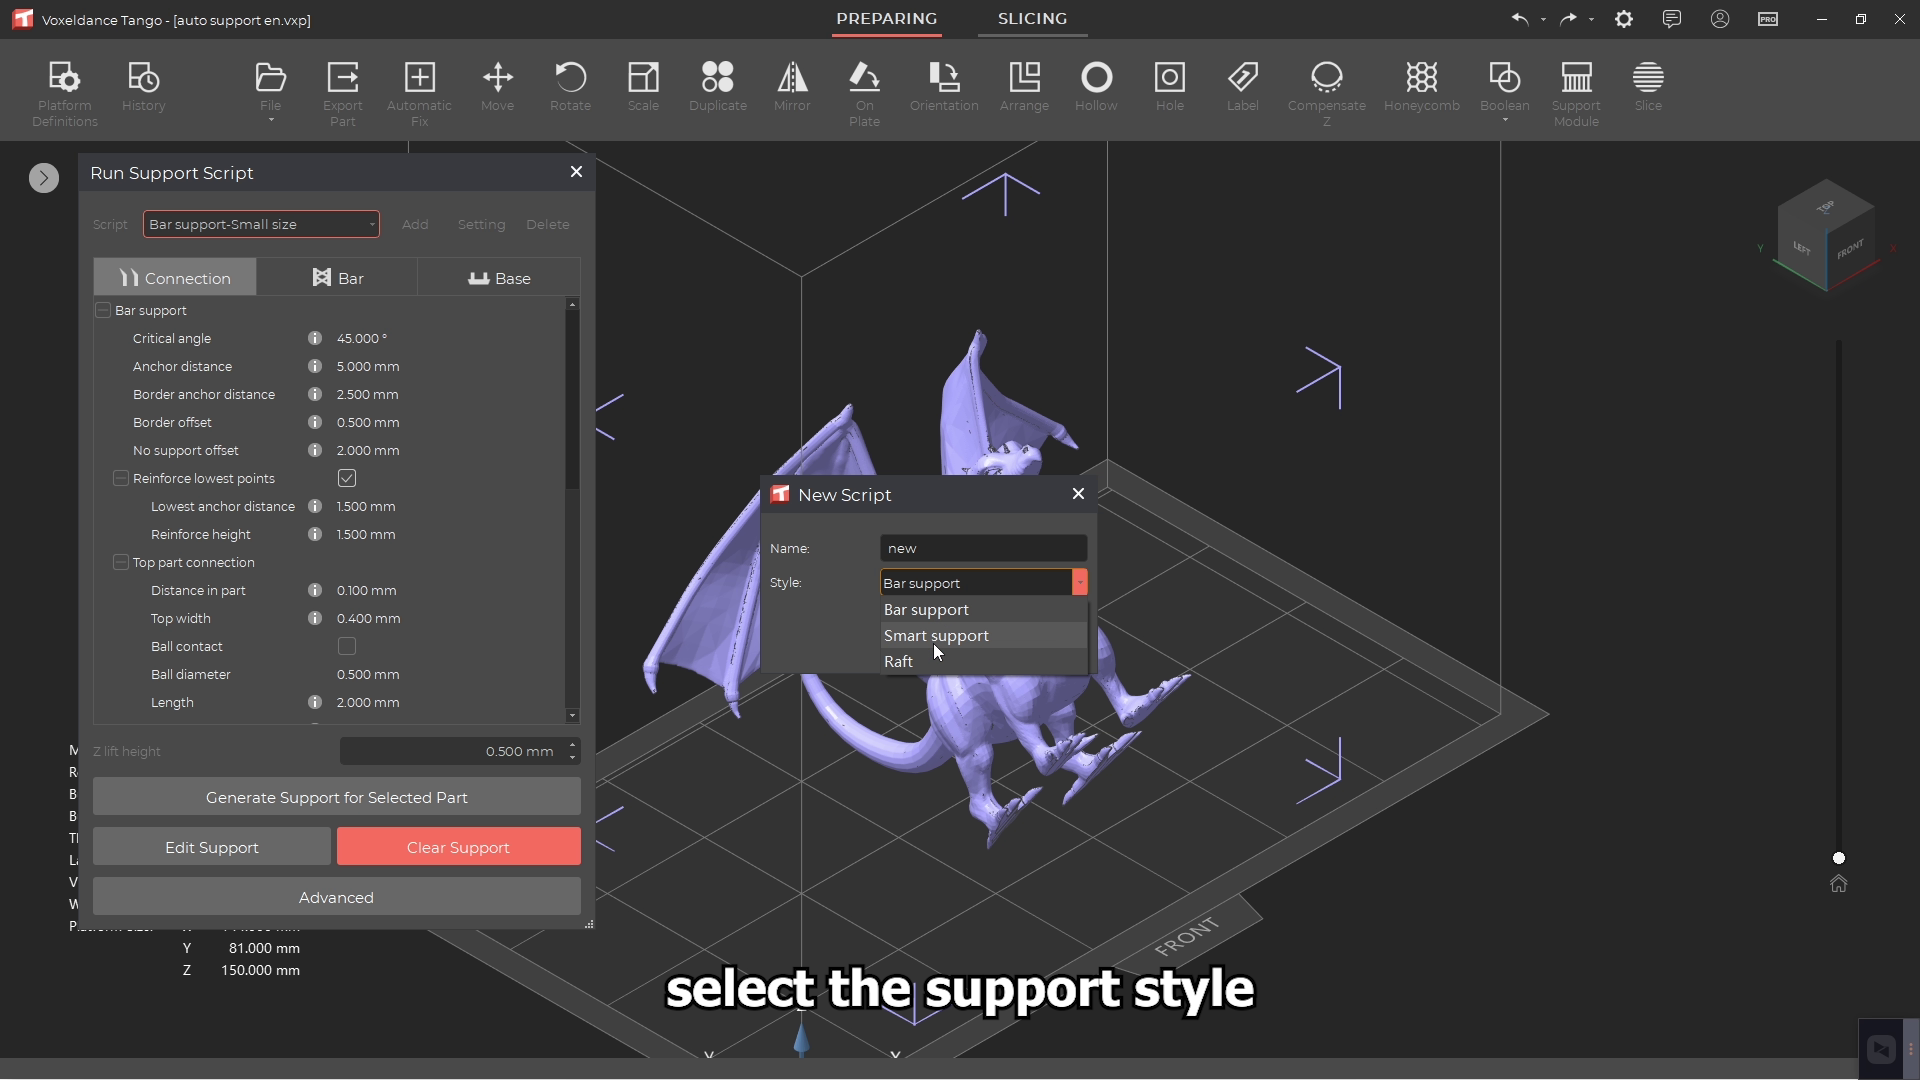Screen dimensions: 1920x1080
Task: Choose Raft in Style list
Action: (984, 662)
